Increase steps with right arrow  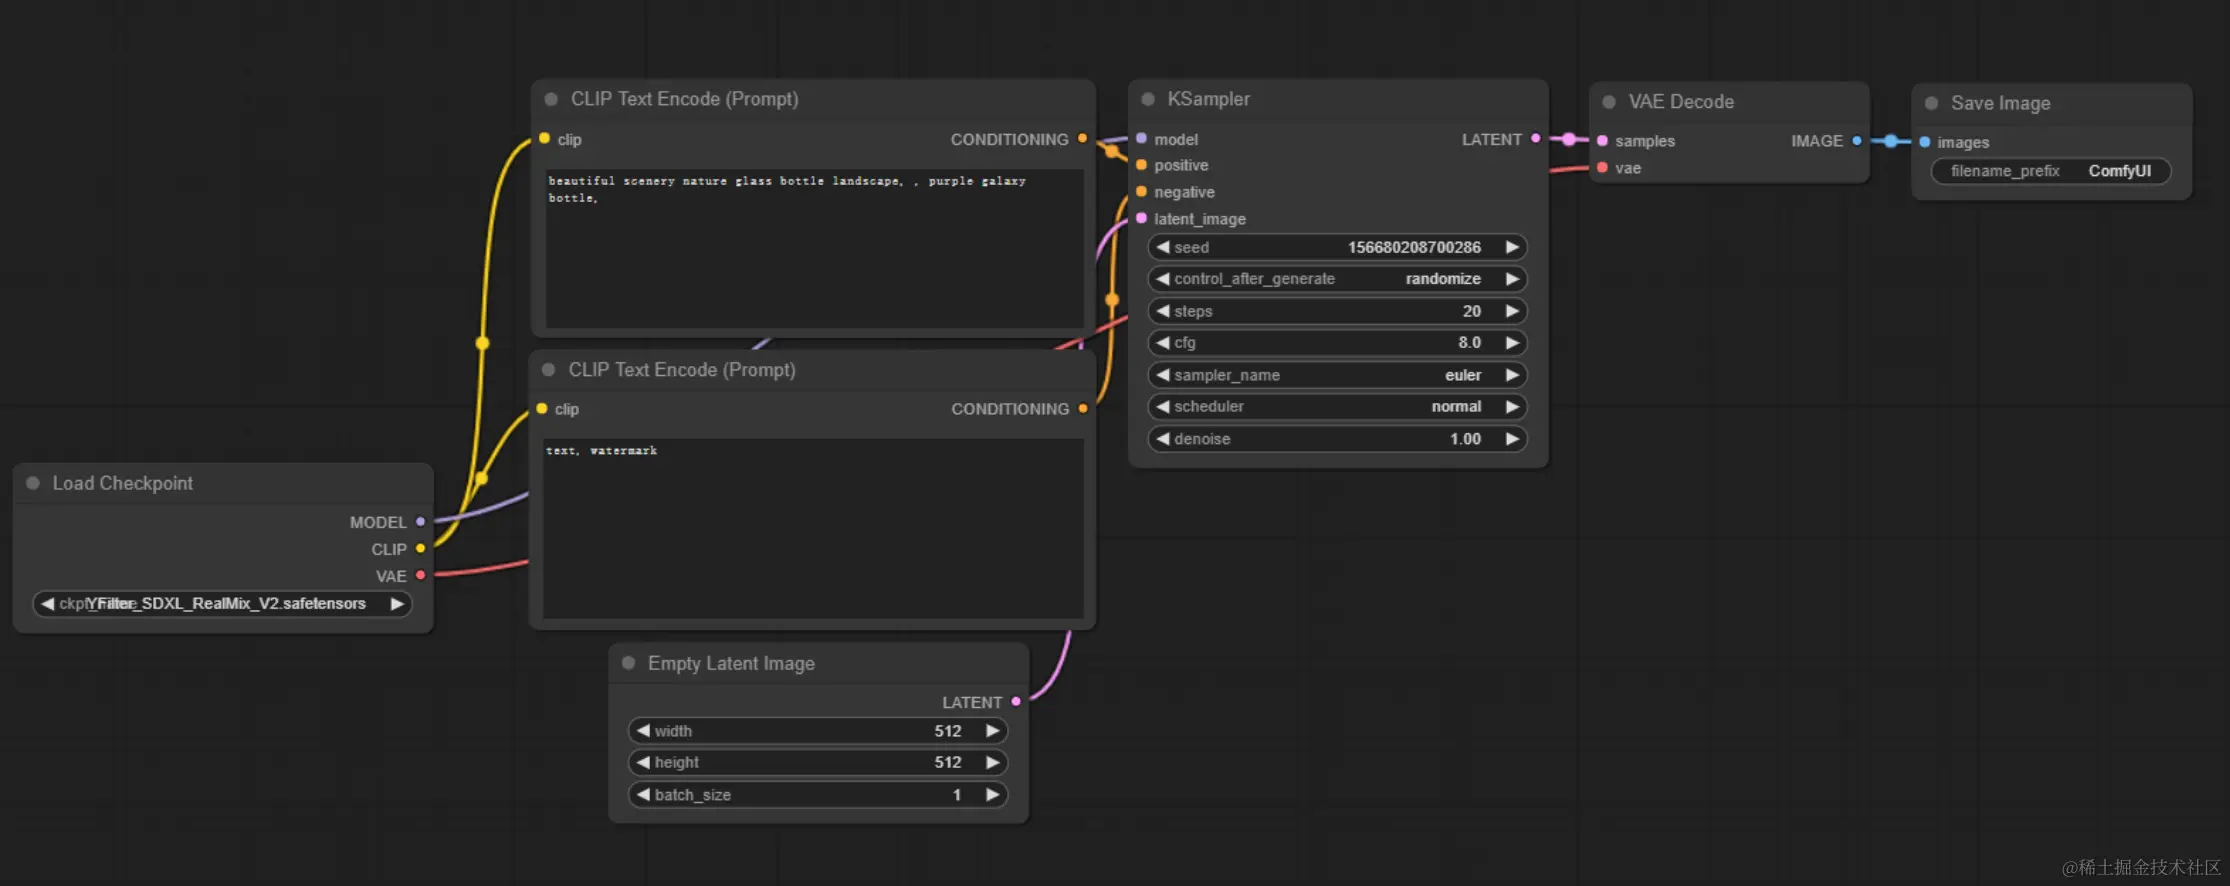point(1512,311)
